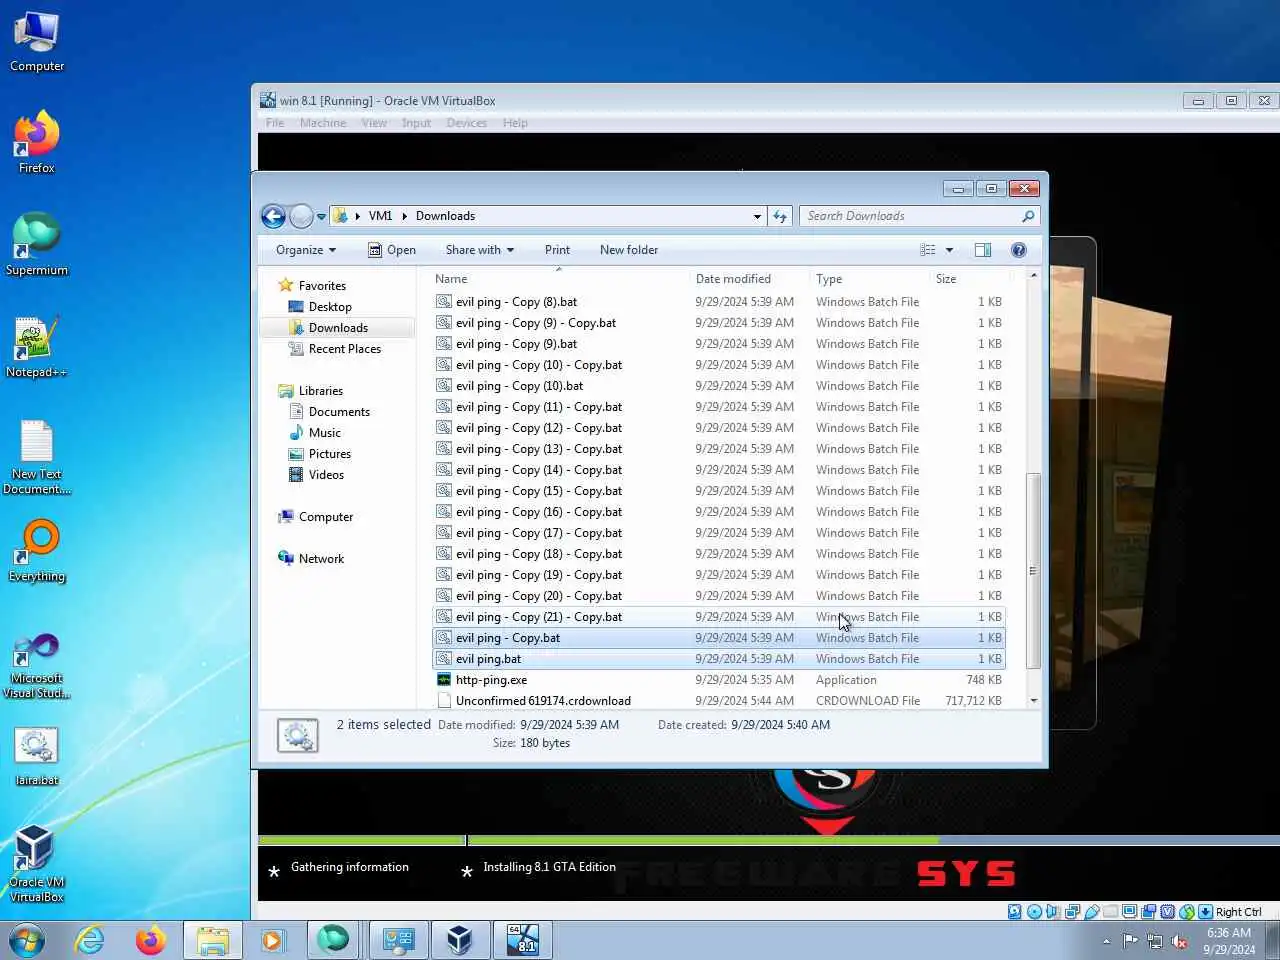
Task: Select Unconfirmed 619174.crdownload file
Action: 718,701
